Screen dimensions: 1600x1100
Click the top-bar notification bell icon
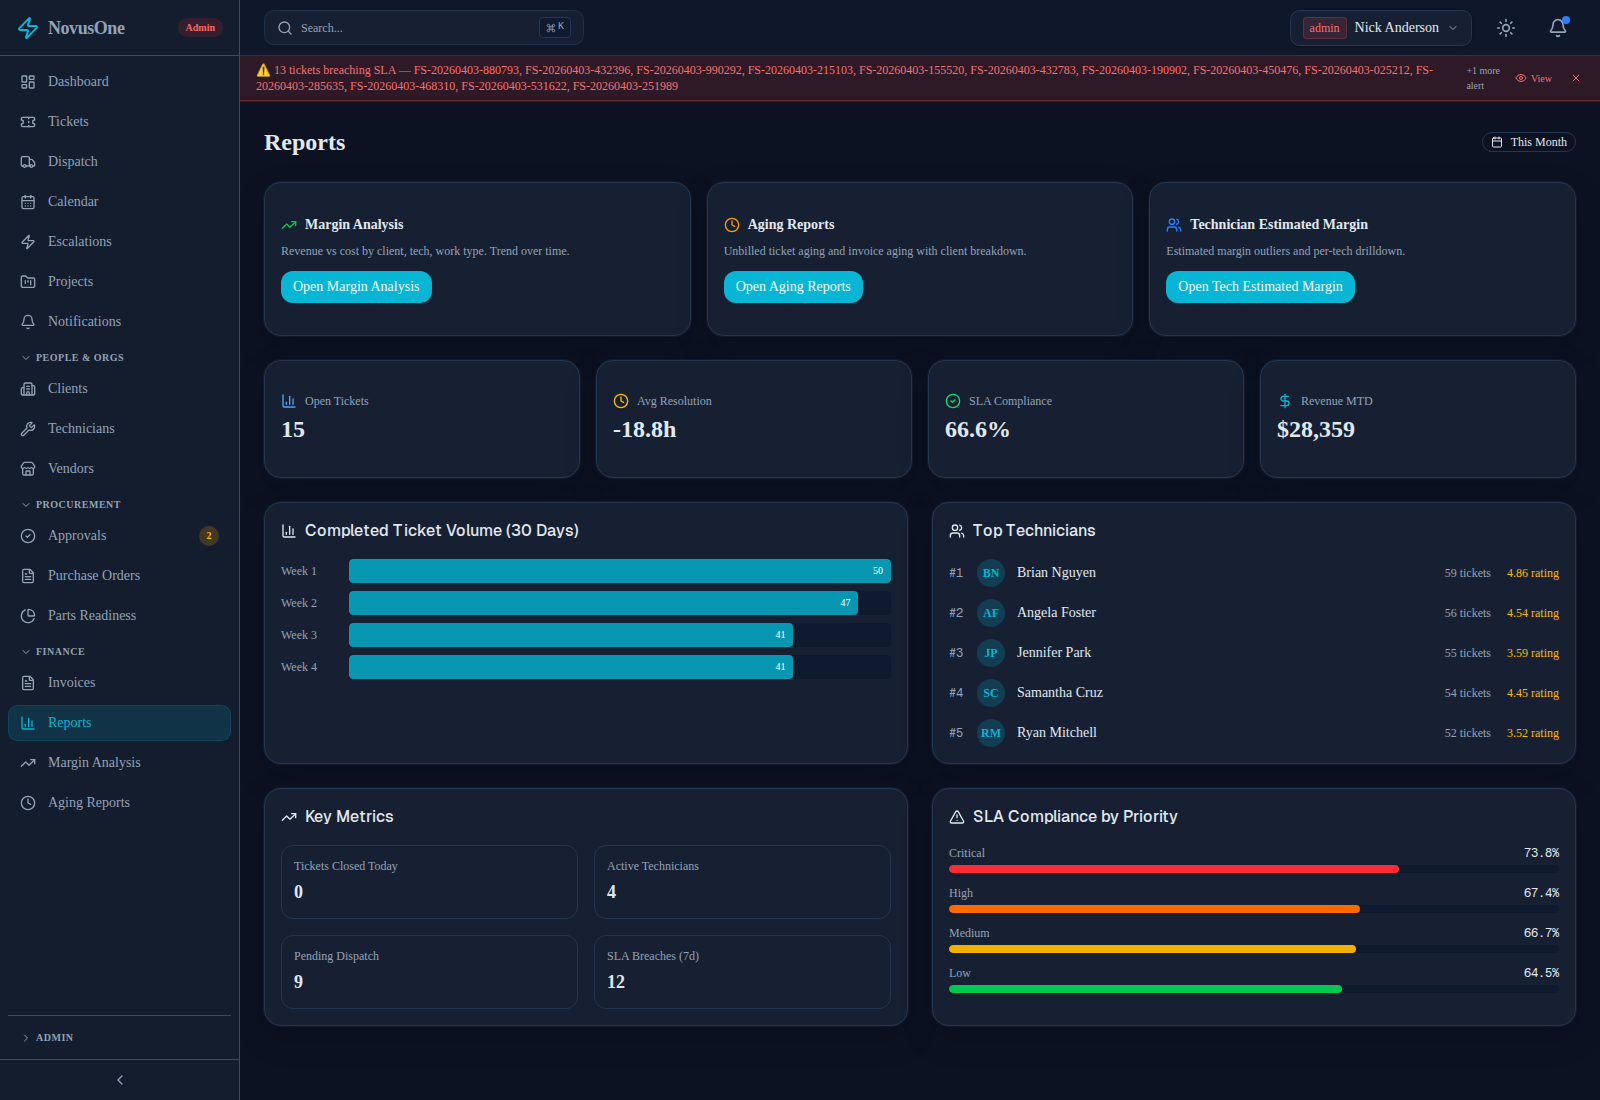pos(1558,28)
